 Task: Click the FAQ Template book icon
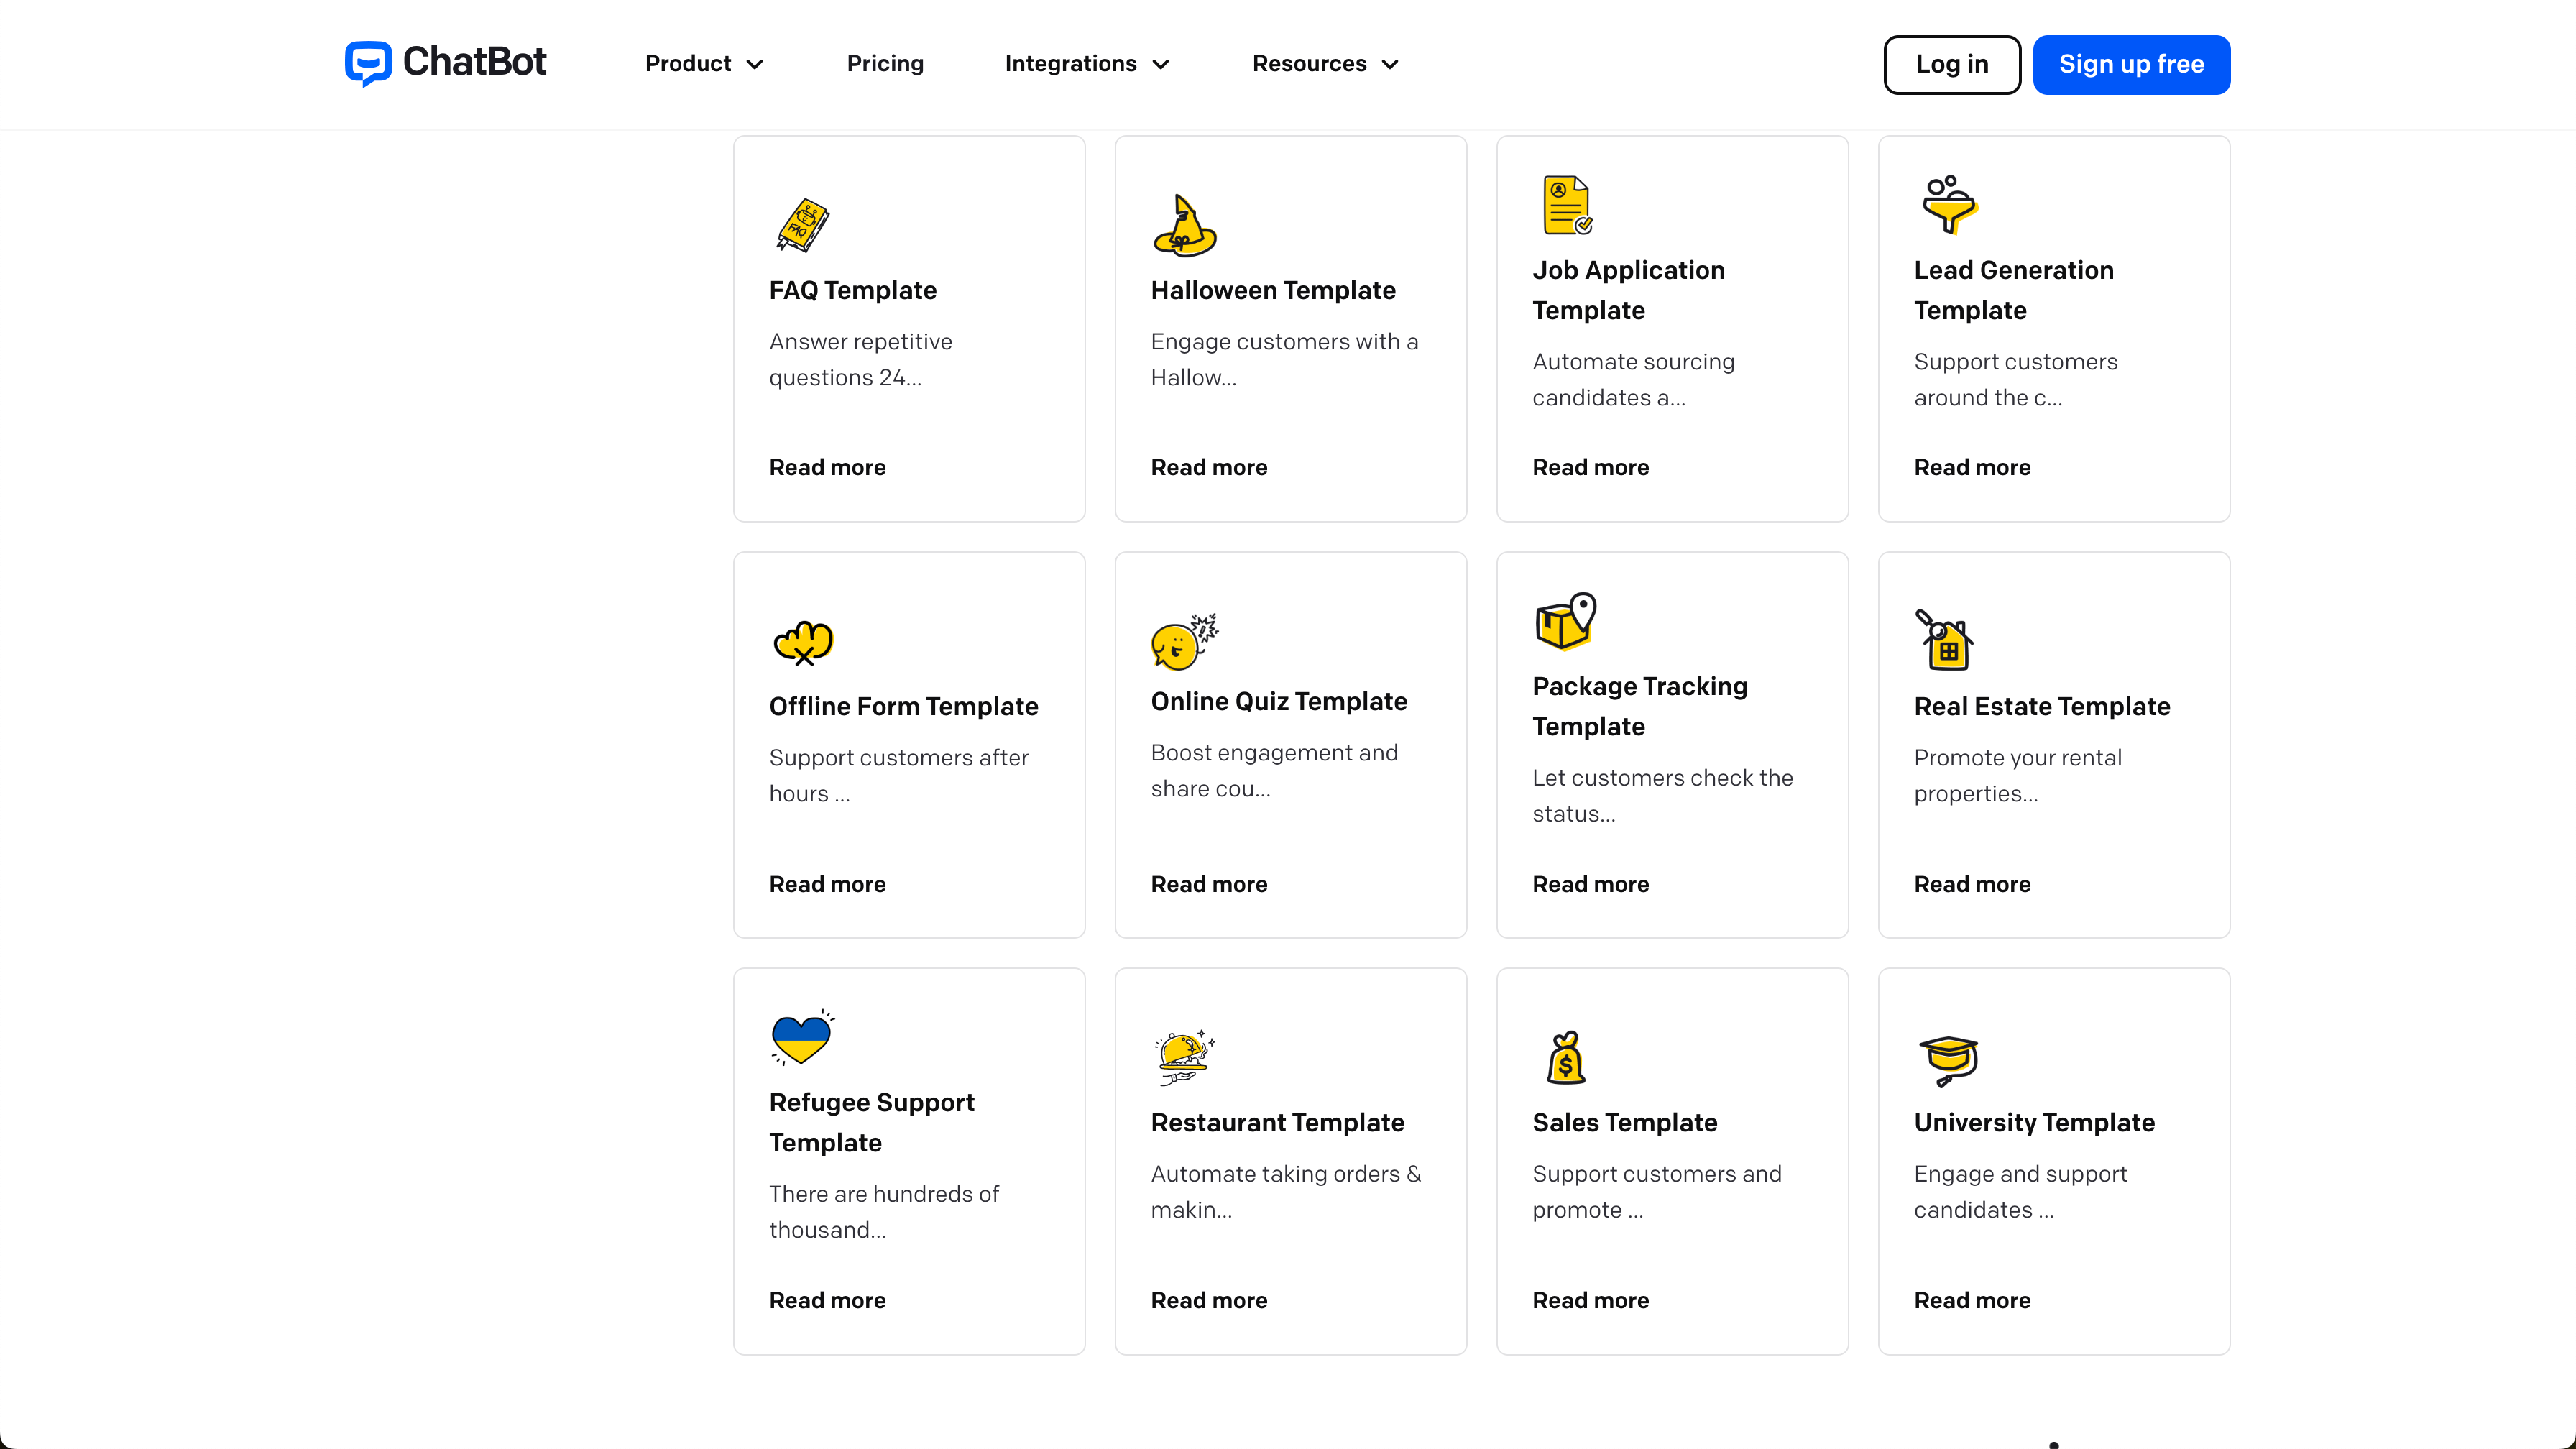point(802,225)
